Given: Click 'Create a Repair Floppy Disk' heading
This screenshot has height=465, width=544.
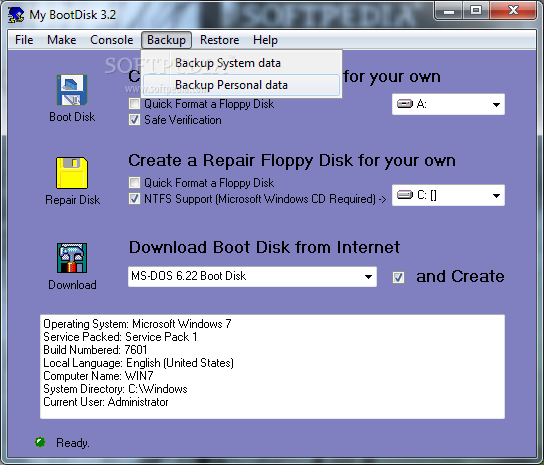Looking at the screenshot, I should (x=292, y=161).
